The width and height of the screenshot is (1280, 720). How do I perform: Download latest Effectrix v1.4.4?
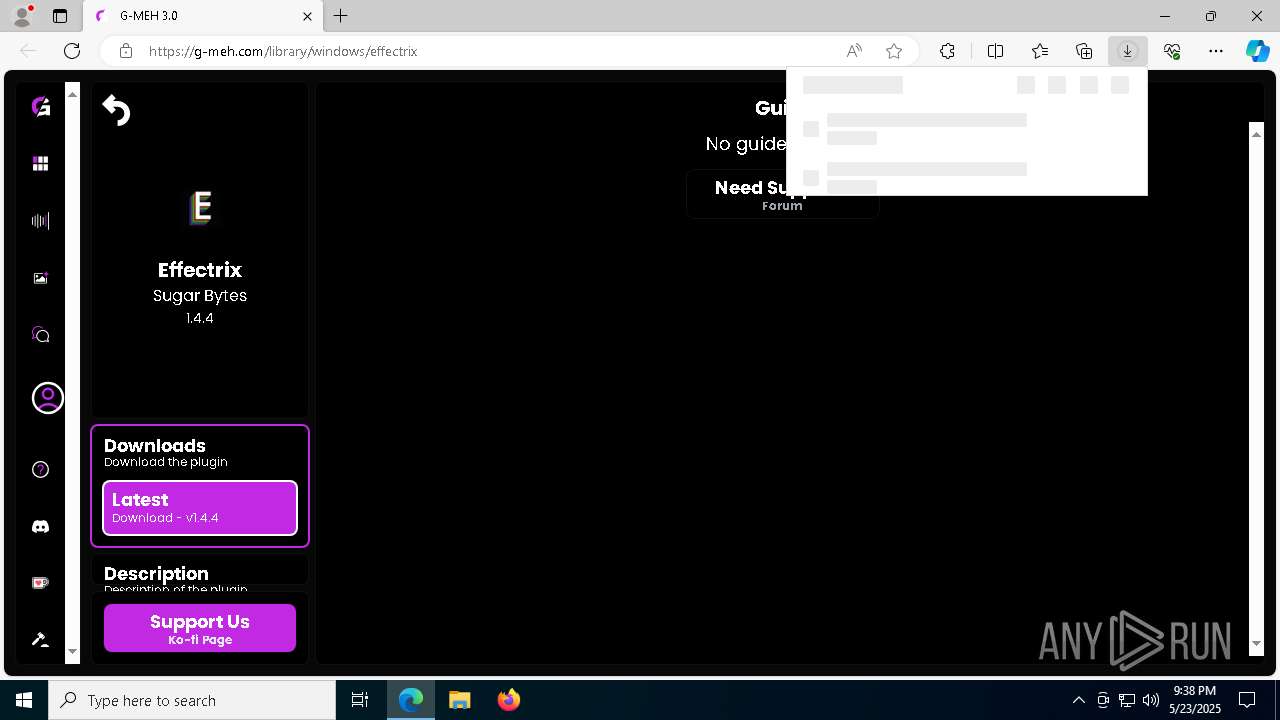point(200,508)
